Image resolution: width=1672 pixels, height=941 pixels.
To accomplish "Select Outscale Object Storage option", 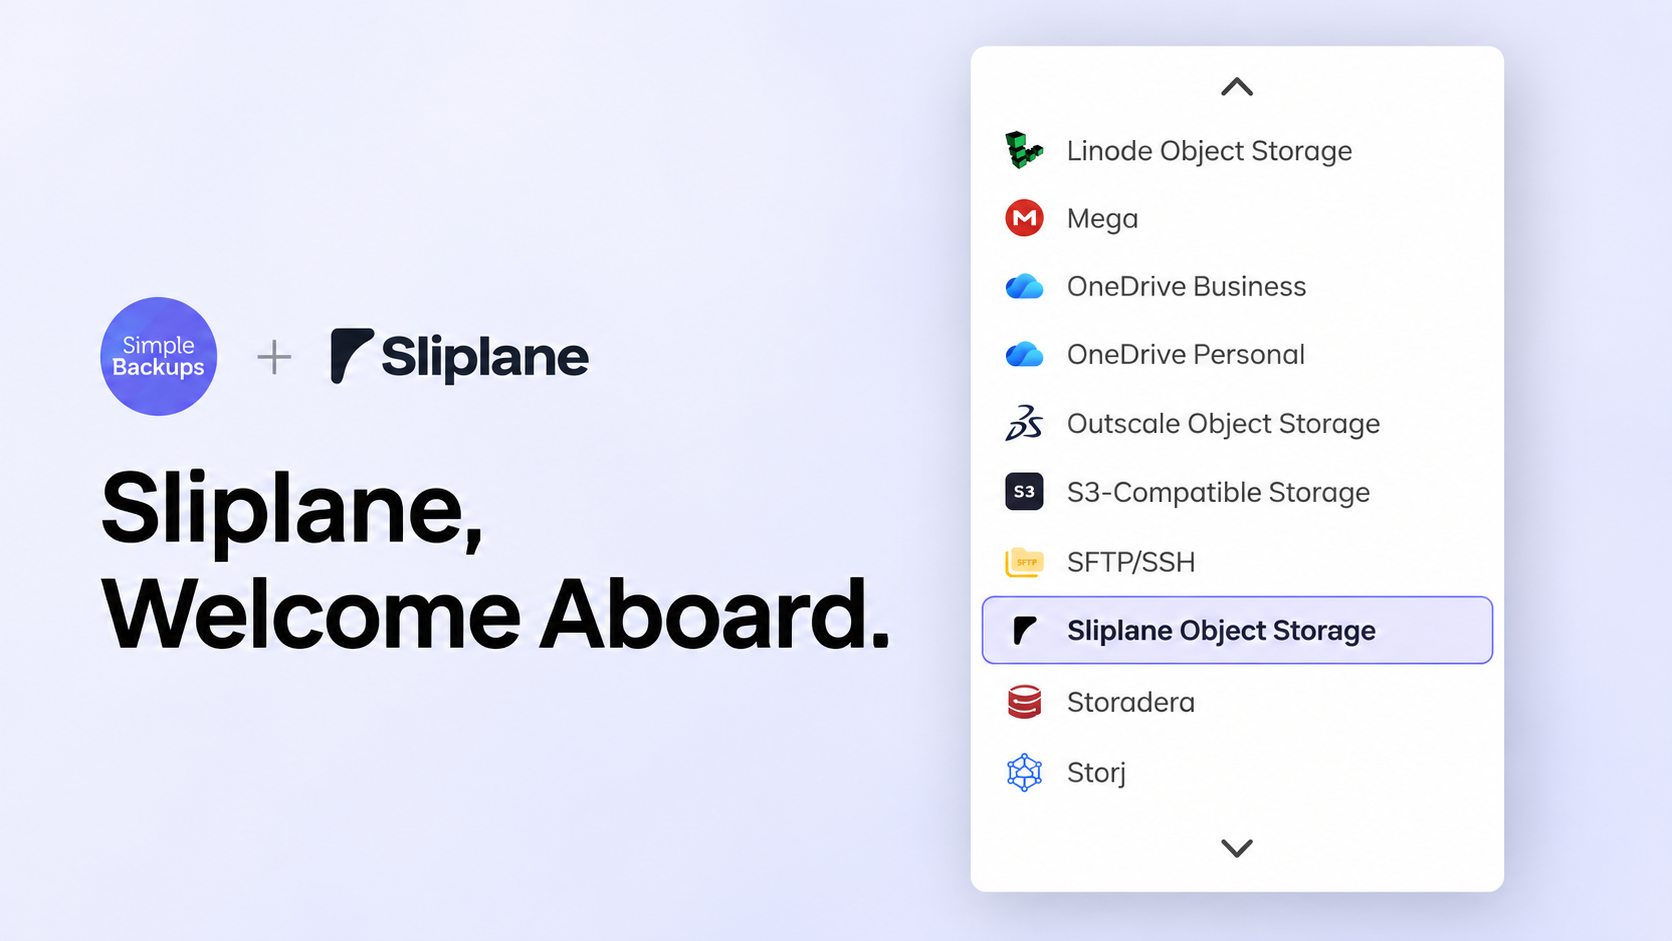I will 1237,423.
